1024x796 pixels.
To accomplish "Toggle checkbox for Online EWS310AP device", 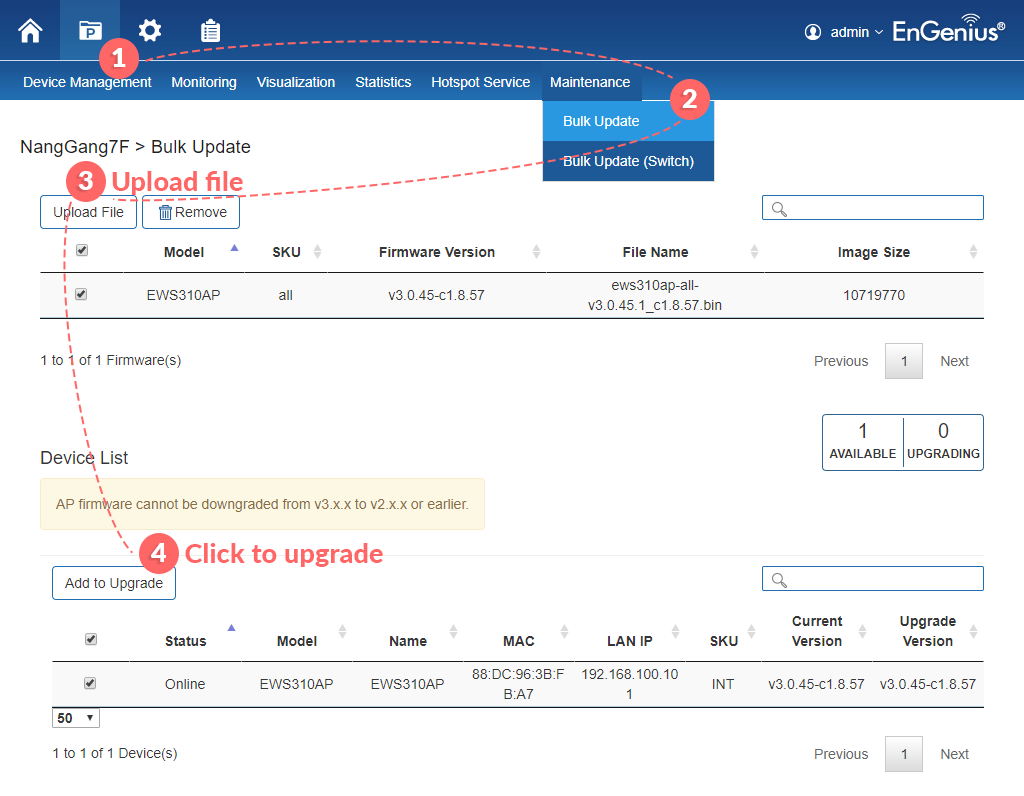I will 90,683.
